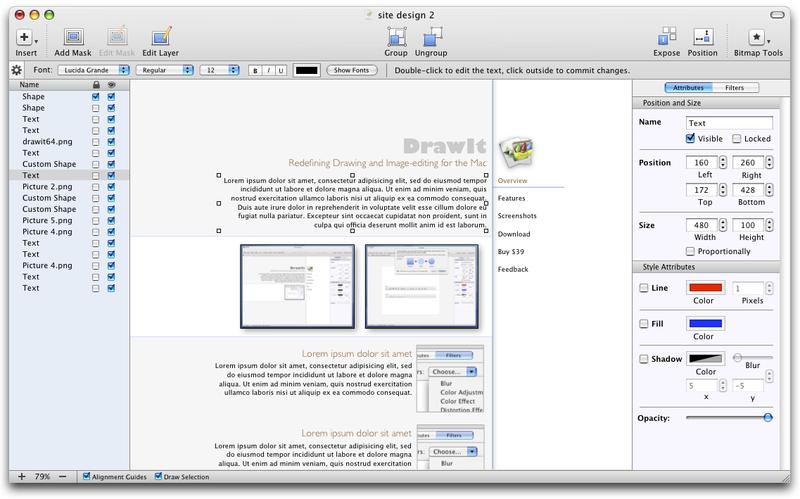Disable Alignment Guides checkbox
The image size is (800, 499).
pyautogui.click(x=88, y=477)
